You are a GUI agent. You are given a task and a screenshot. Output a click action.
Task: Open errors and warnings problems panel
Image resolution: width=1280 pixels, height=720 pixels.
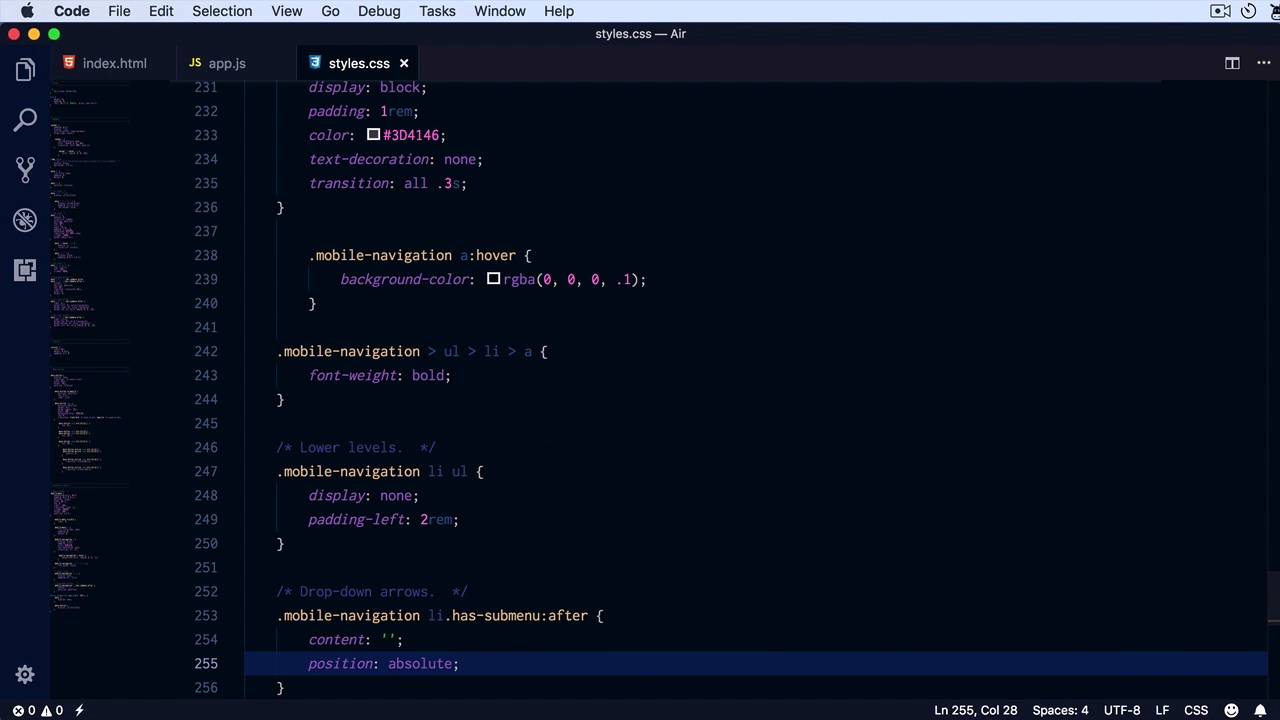[x=38, y=710]
